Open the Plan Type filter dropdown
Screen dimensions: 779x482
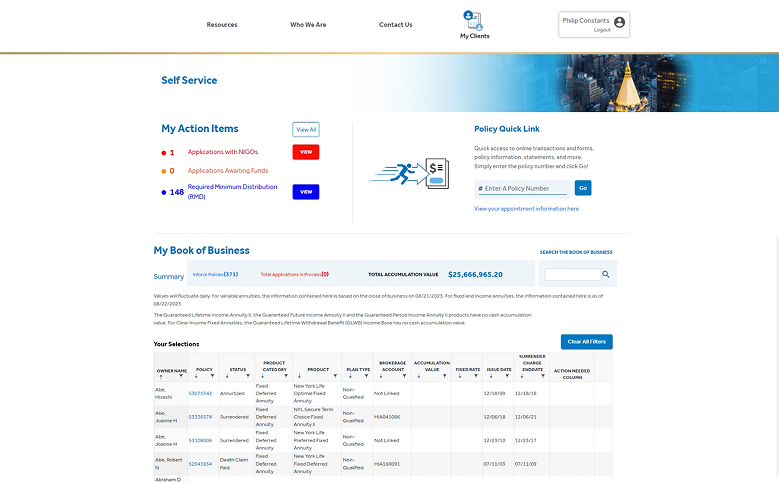367,376
